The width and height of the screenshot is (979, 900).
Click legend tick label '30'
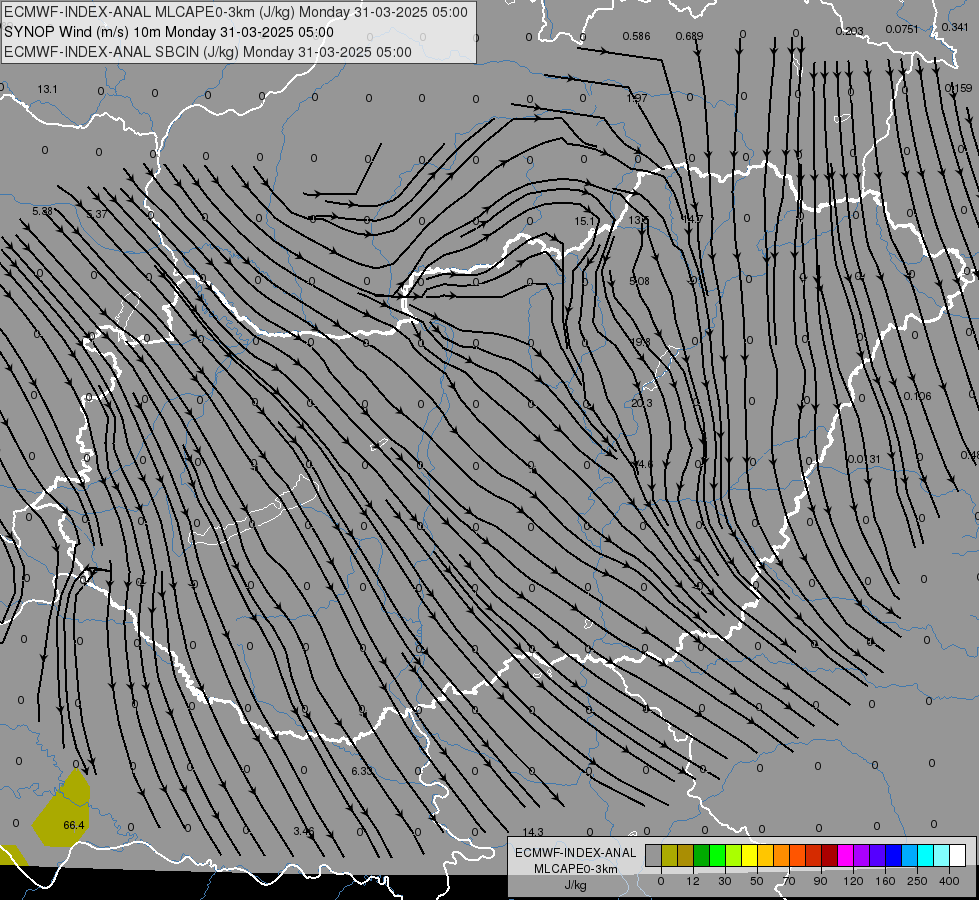[x=724, y=881]
